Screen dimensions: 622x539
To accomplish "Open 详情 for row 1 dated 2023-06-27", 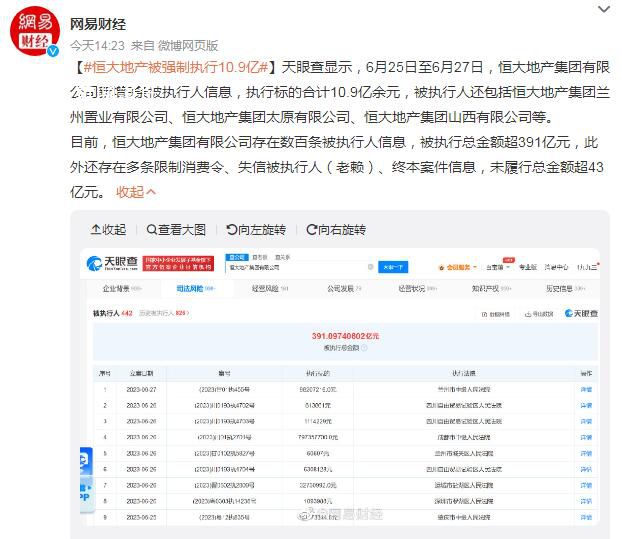I will 586,389.
